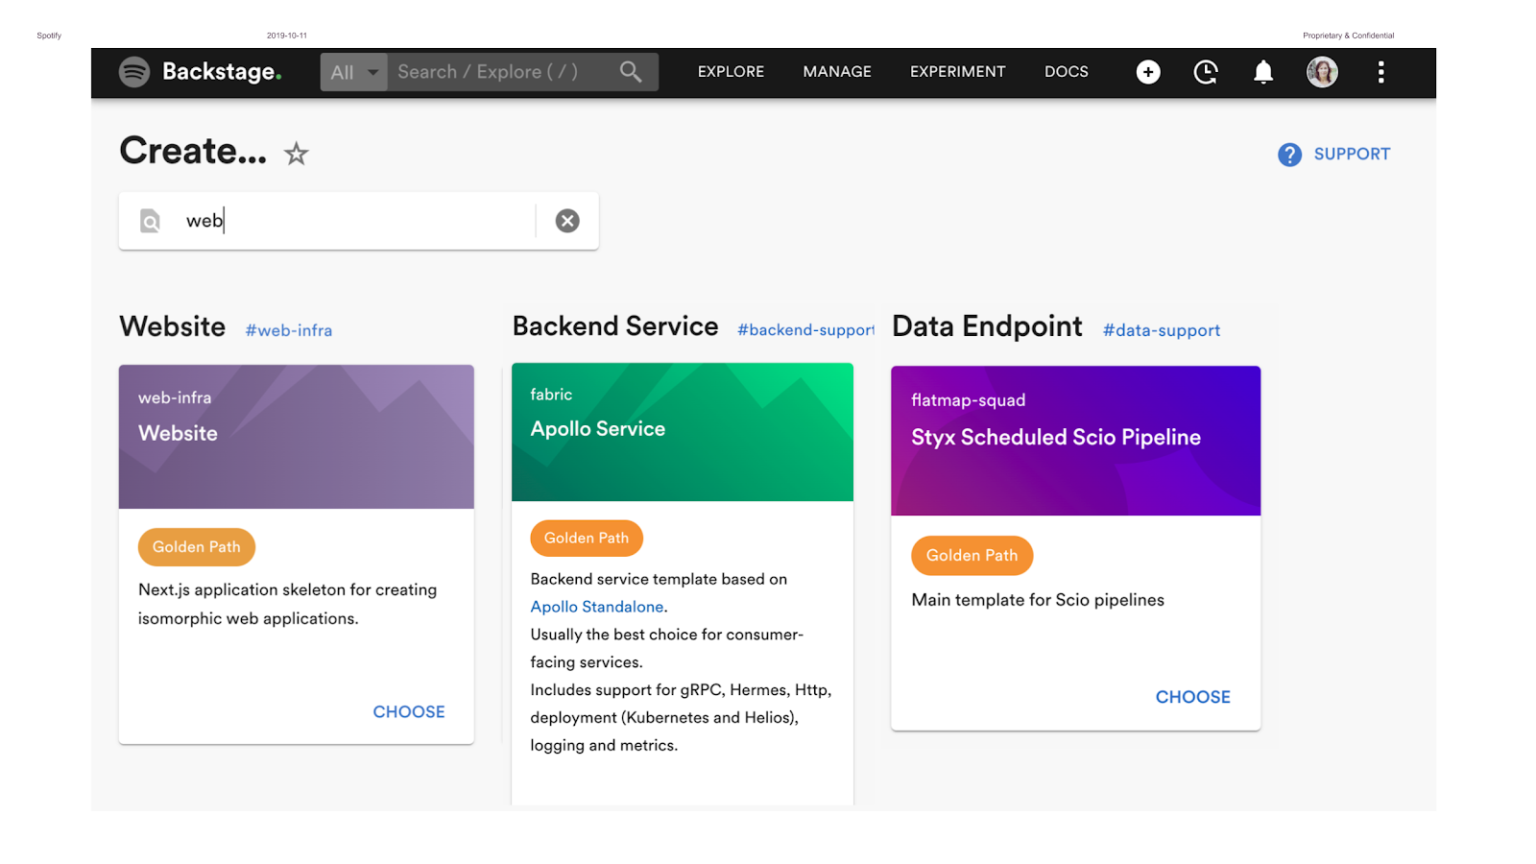Click the Support question mark icon
Screen dimensions: 1536x864
pos(1290,154)
